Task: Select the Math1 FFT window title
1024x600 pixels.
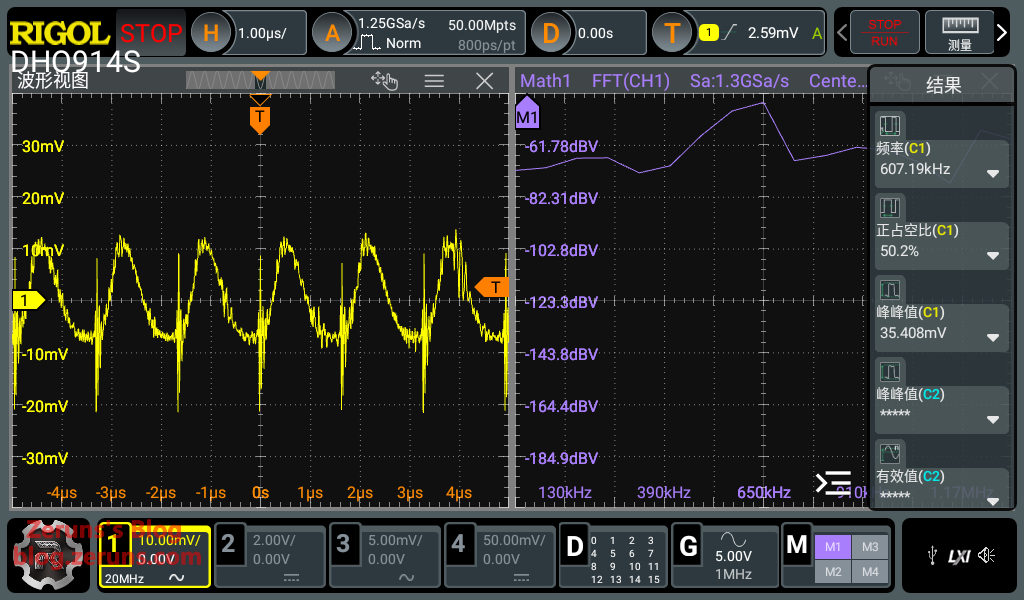Action: click(545, 81)
